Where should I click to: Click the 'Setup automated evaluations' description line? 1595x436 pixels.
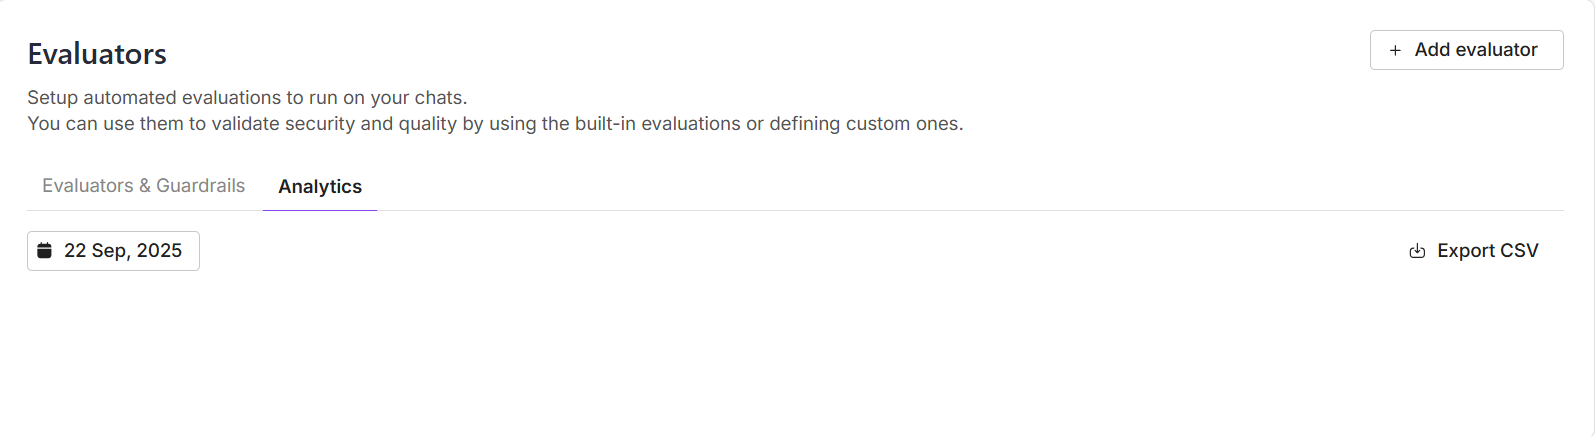click(x=247, y=98)
